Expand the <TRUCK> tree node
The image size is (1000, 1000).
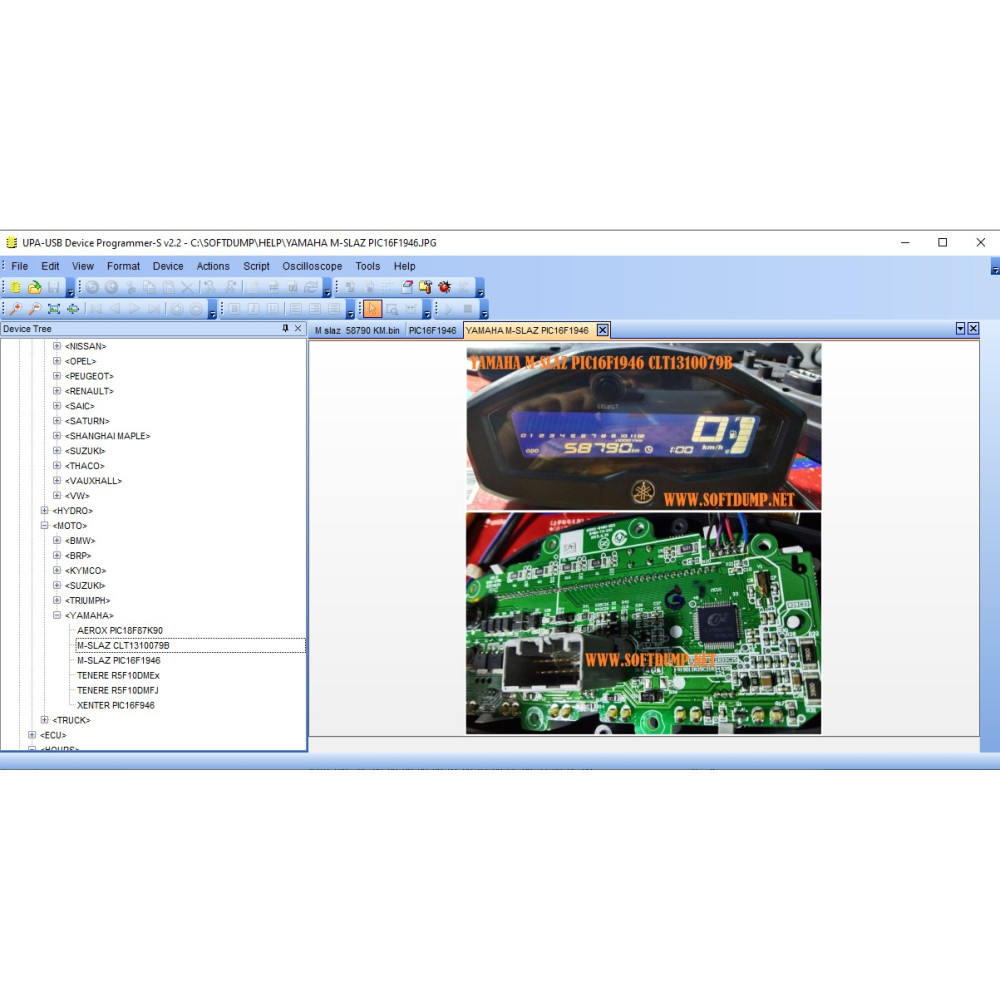tap(45, 720)
